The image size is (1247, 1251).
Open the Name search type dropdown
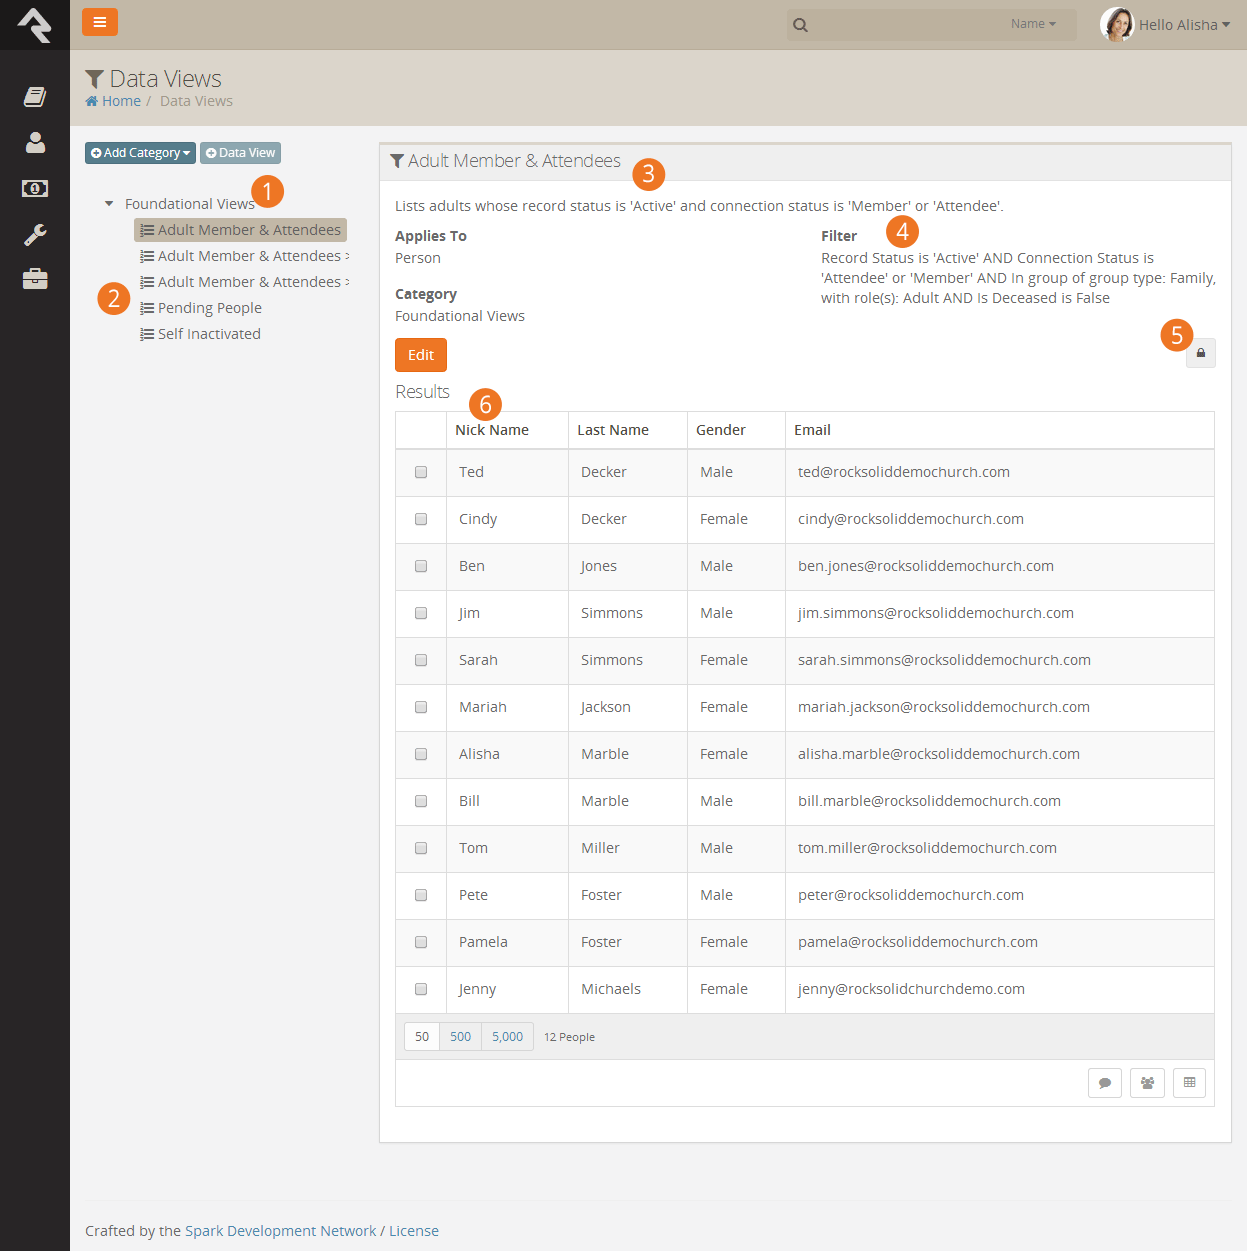point(1033,24)
